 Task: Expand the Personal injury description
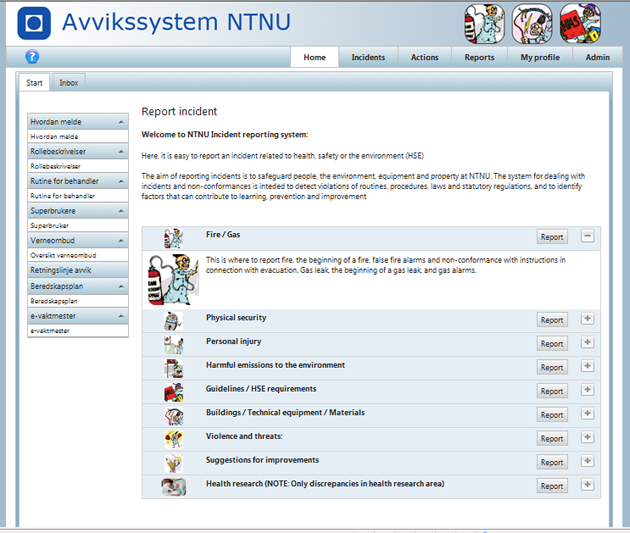coord(587,343)
